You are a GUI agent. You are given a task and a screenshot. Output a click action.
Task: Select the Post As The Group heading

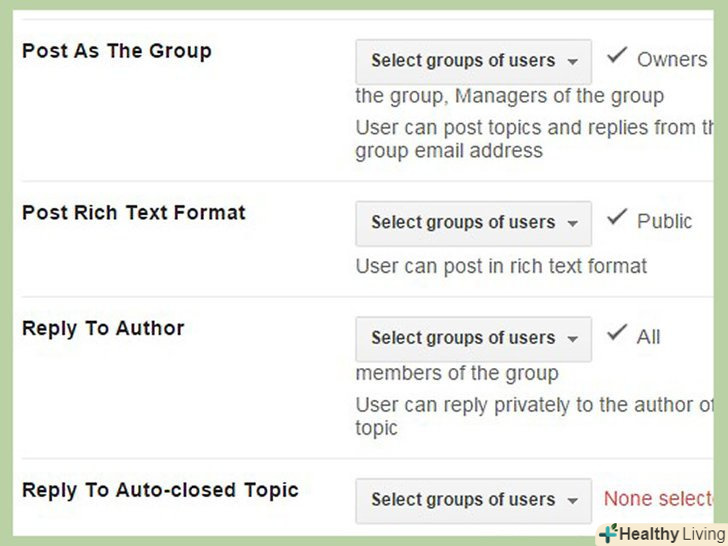pyautogui.click(x=116, y=51)
